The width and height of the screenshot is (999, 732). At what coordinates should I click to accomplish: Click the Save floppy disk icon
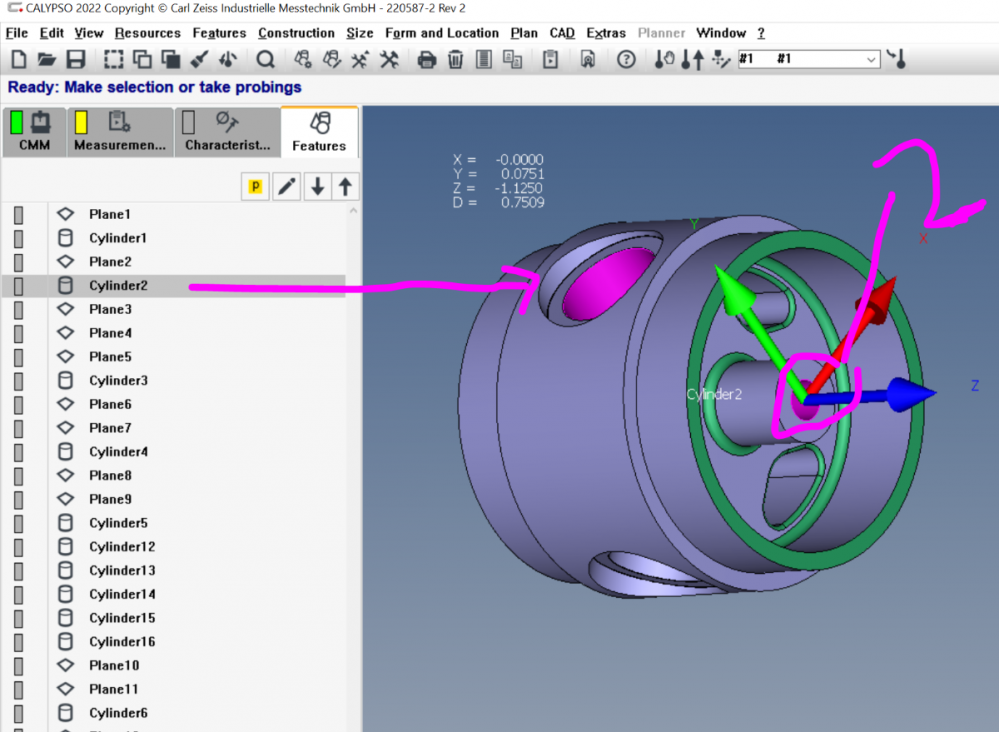click(x=76, y=59)
